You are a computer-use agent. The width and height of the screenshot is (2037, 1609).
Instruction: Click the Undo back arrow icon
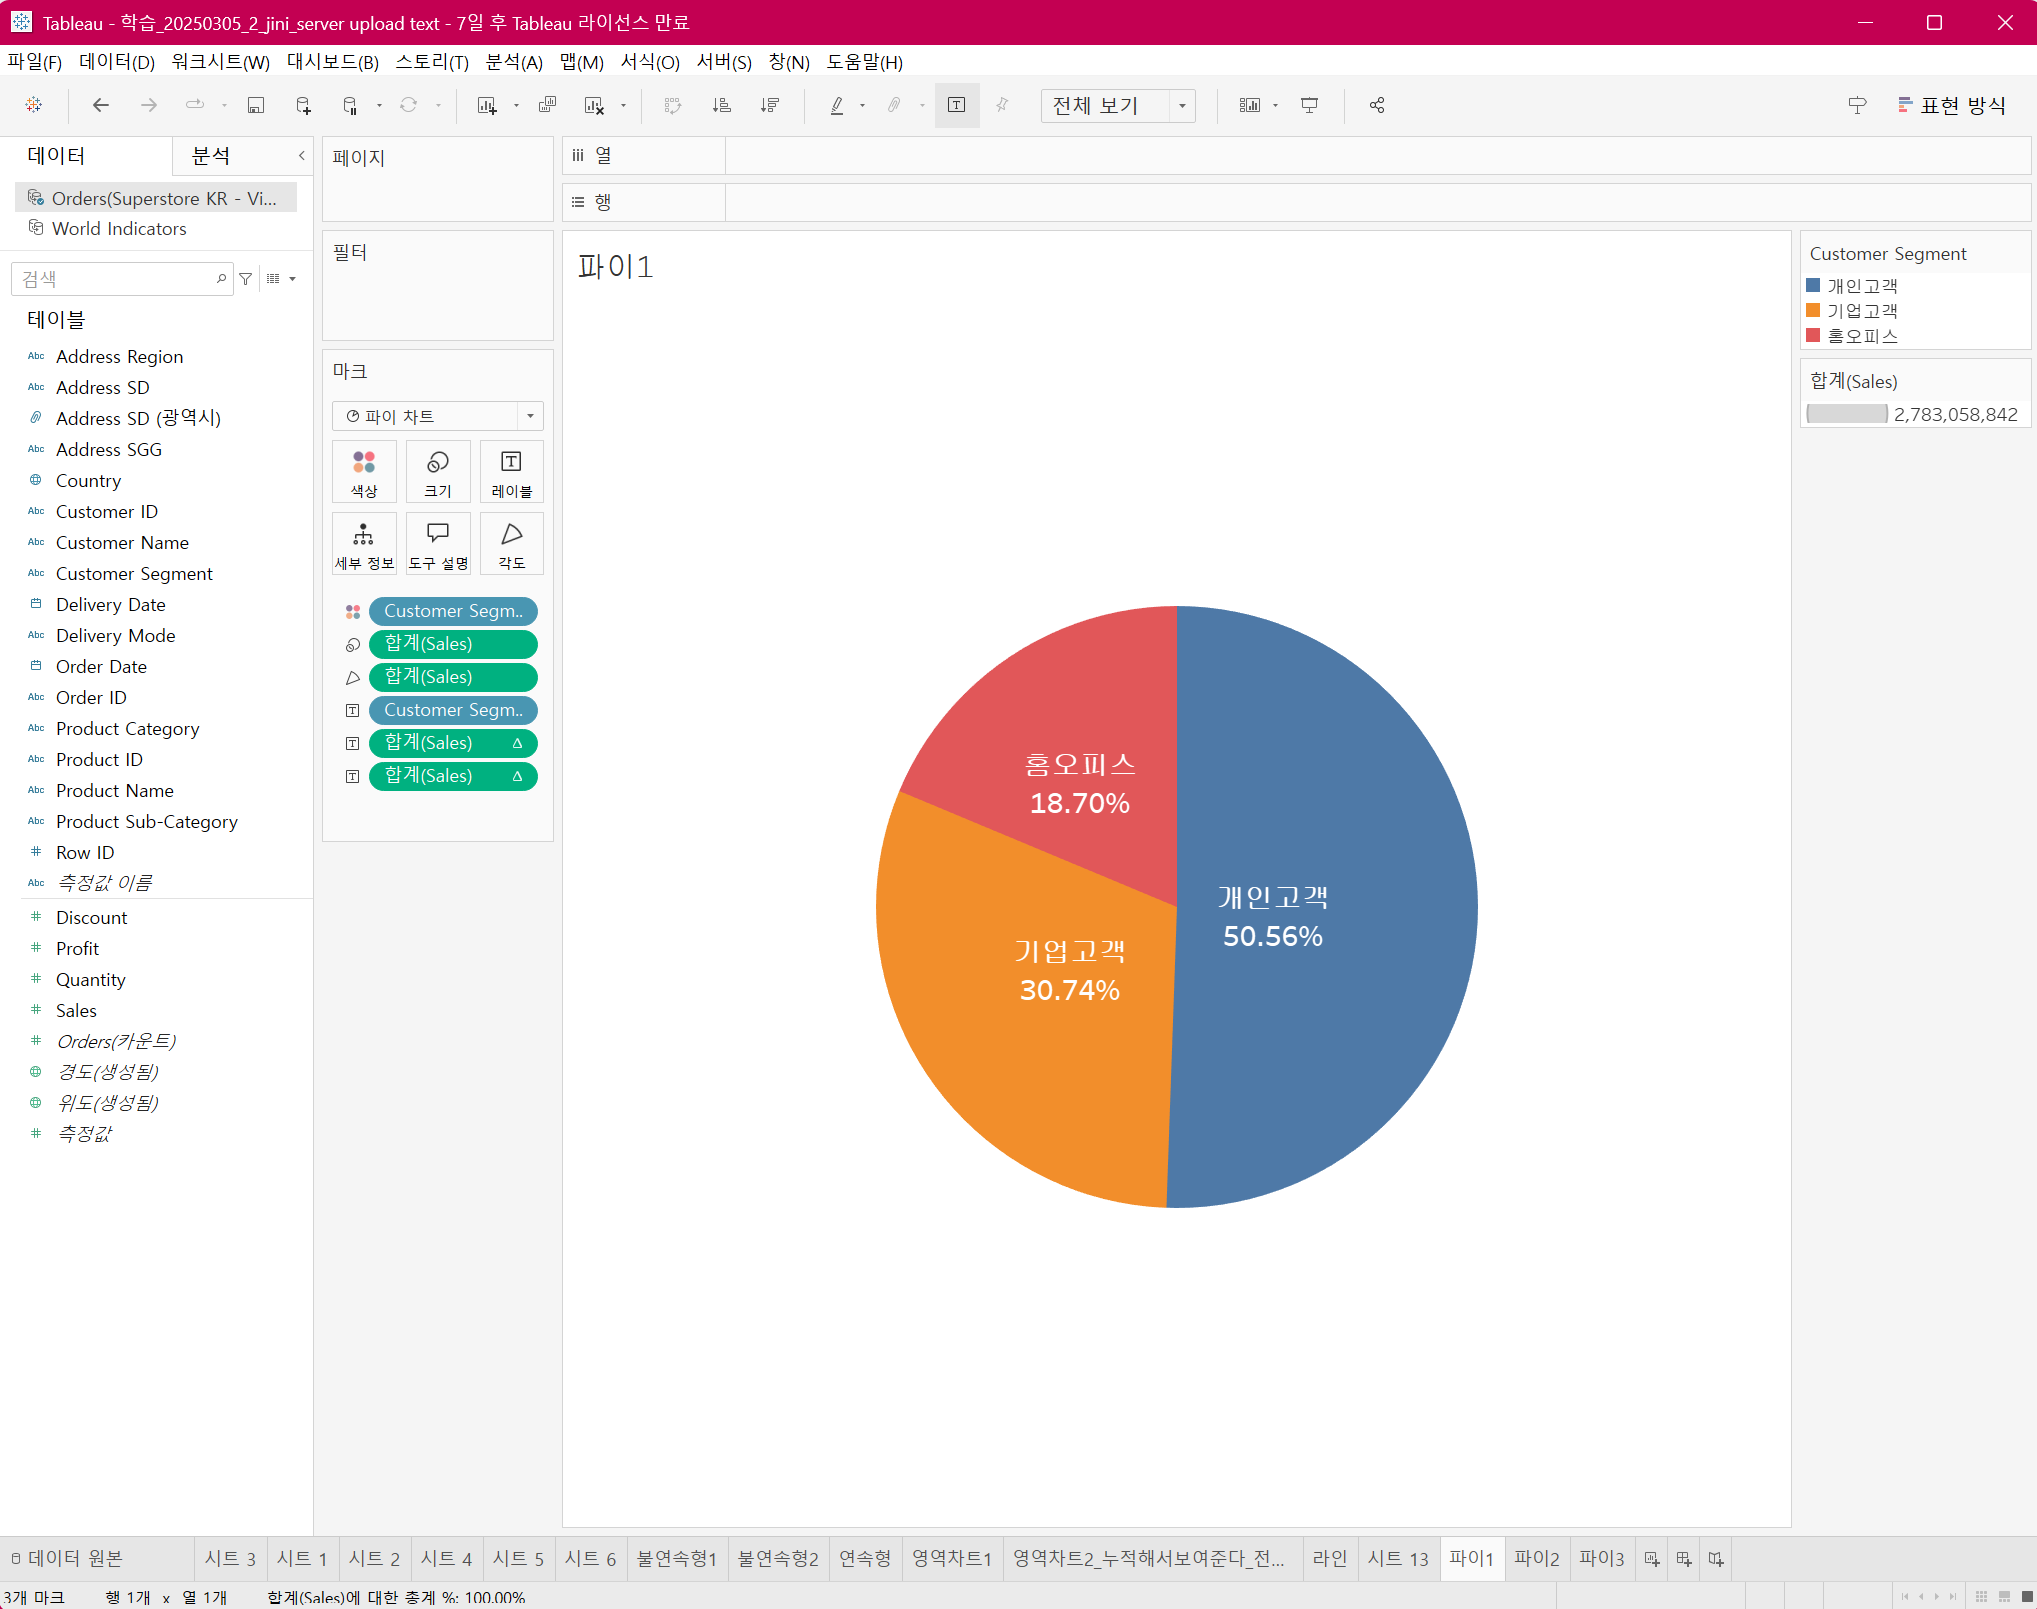(x=100, y=105)
